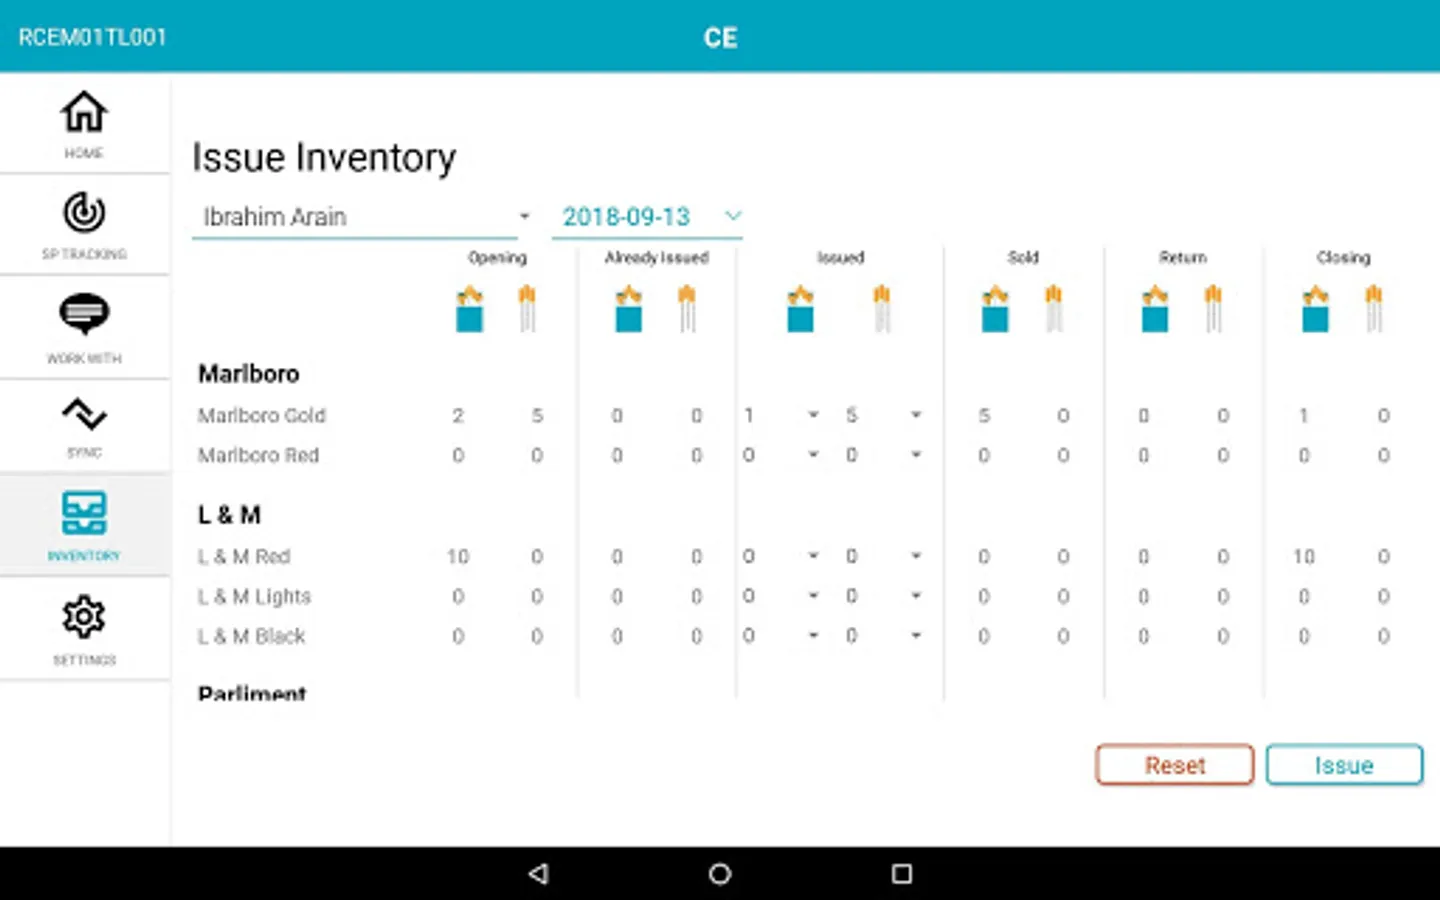Click the sticks icon under Issued

[881, 309]
